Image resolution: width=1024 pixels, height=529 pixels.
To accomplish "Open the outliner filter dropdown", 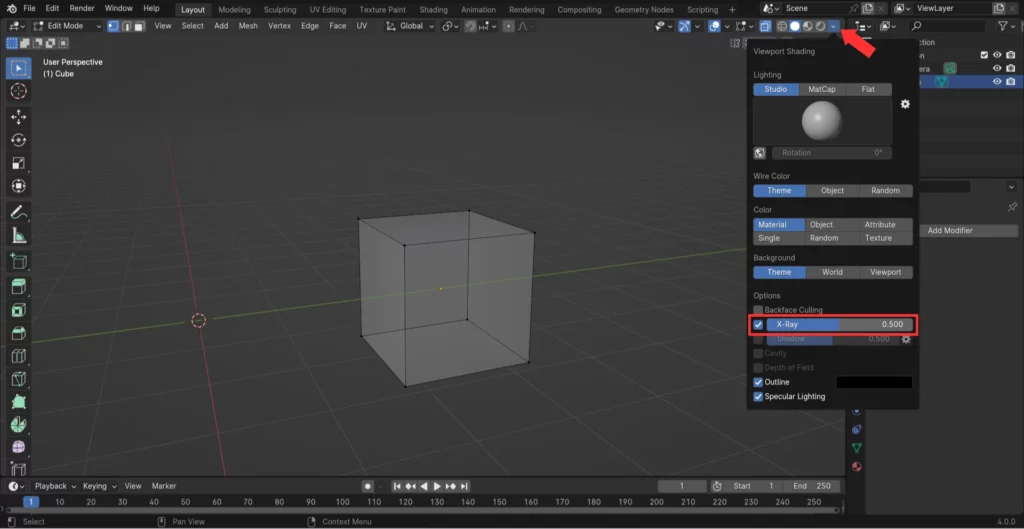I will (x=1006, y=26).
